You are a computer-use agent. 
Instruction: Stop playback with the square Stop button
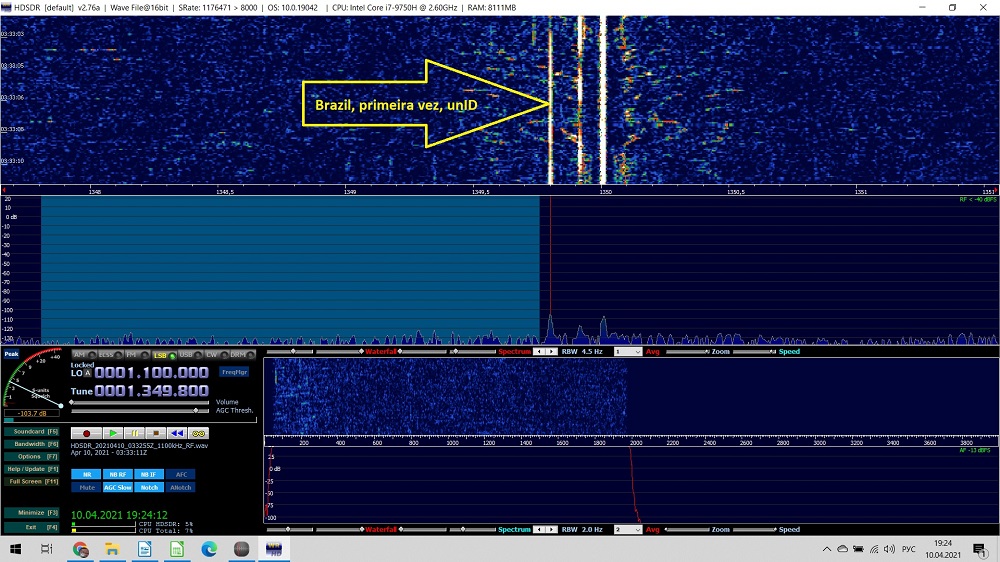click(x=154, y=433)
